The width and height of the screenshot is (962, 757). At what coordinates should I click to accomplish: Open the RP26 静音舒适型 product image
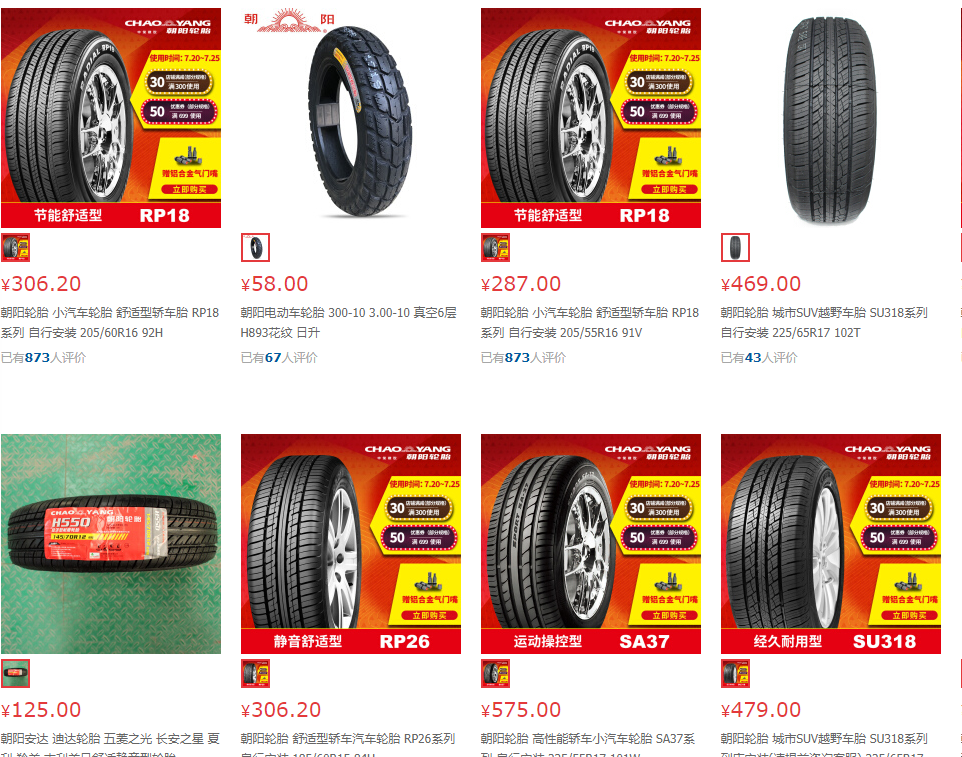[x=351, y=544]
